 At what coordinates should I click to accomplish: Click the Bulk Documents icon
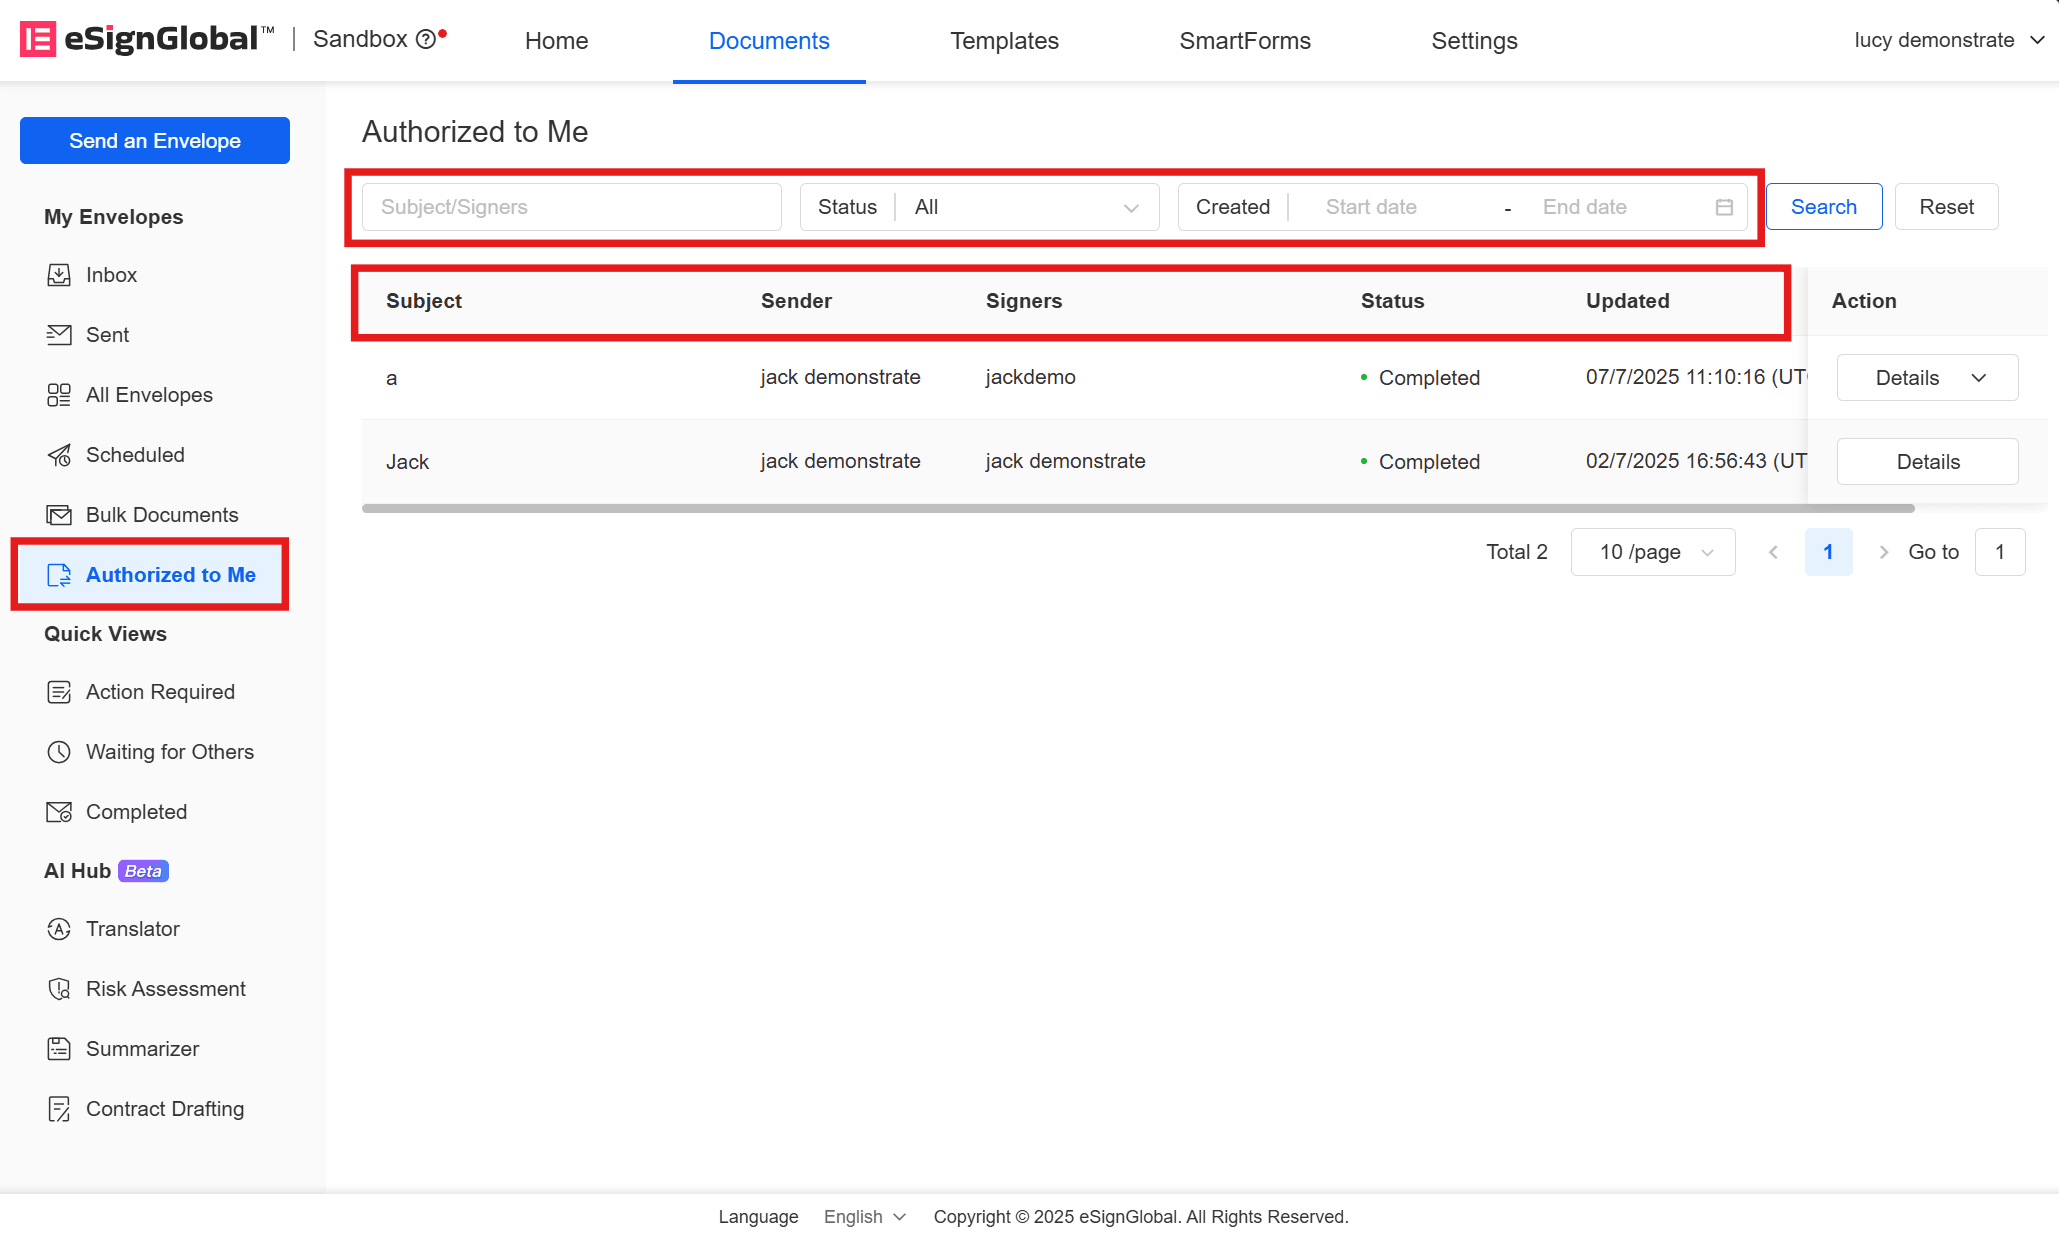click(59, 515)
